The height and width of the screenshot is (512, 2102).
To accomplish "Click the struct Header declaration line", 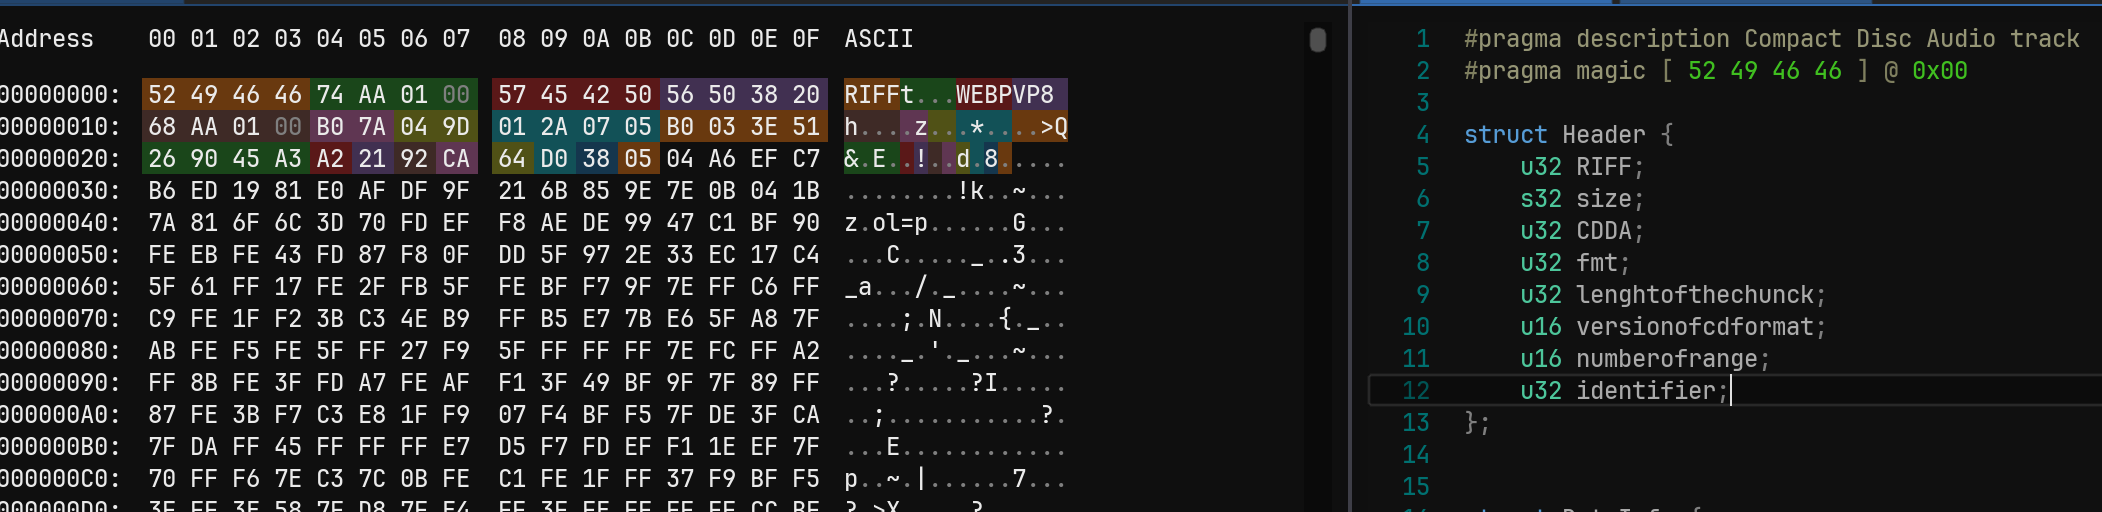I will (x=1568, y=134).
